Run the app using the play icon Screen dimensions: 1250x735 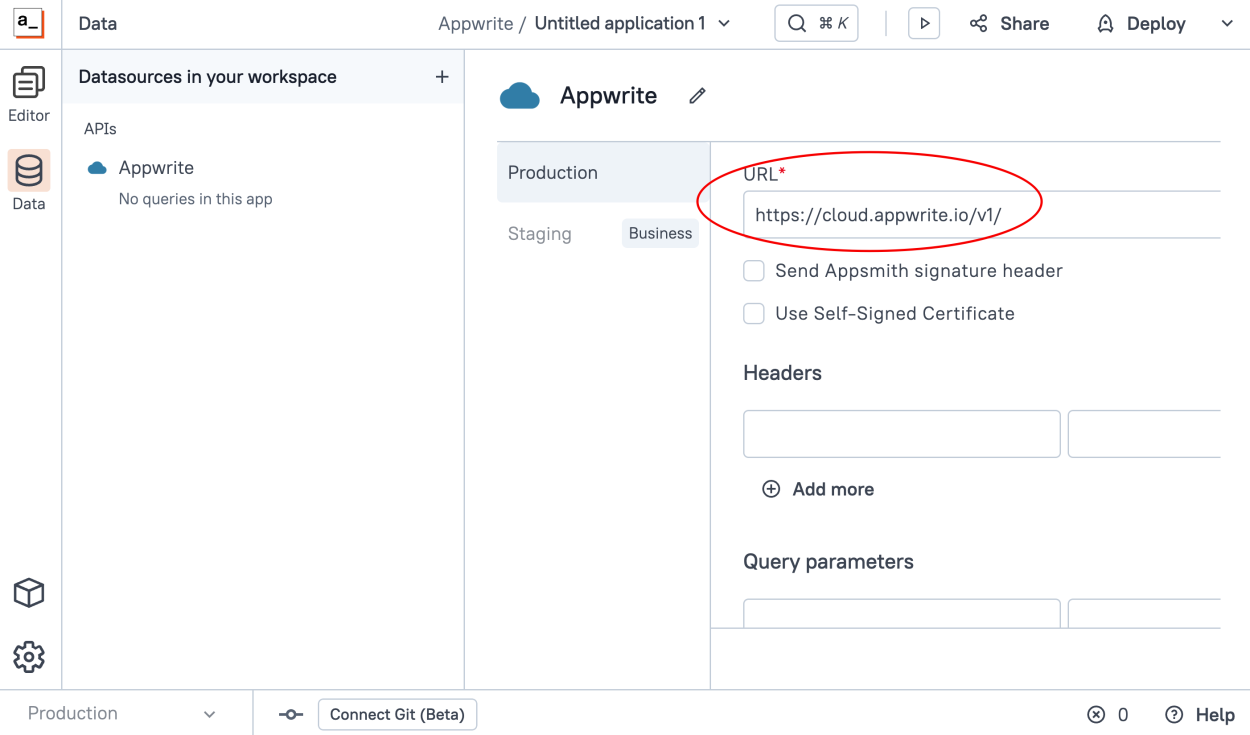tap(923, 23)
